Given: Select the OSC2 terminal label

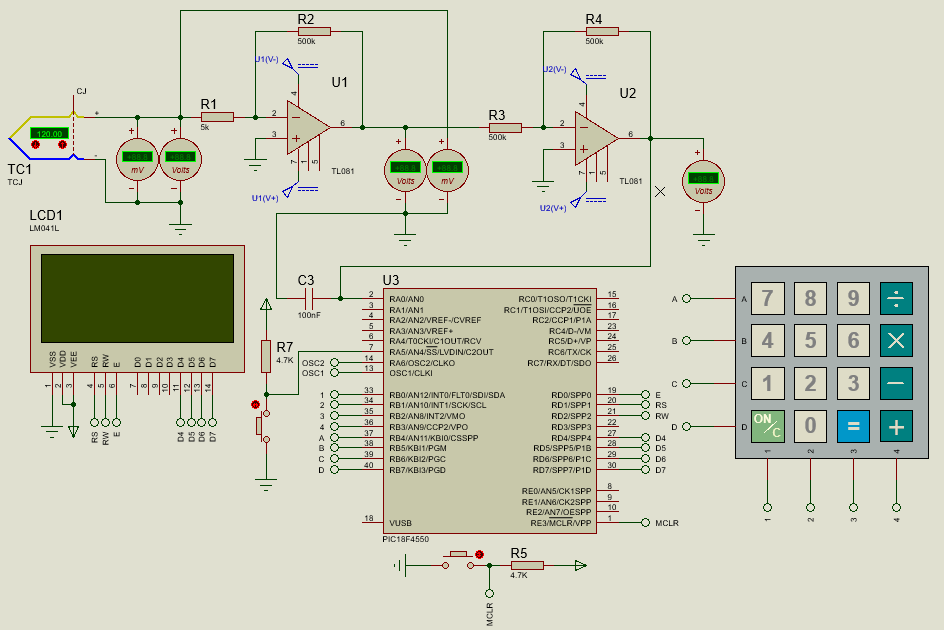Looking at the screenshot, I should click(x=313, y=363).
